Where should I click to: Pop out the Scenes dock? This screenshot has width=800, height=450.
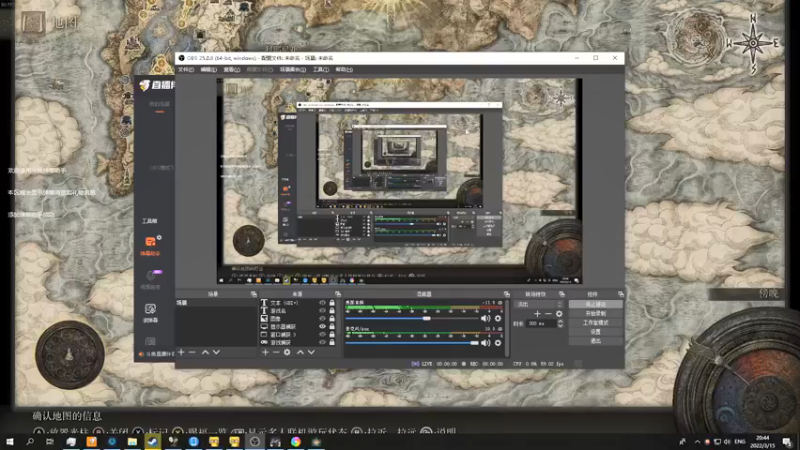click(254, 294)
